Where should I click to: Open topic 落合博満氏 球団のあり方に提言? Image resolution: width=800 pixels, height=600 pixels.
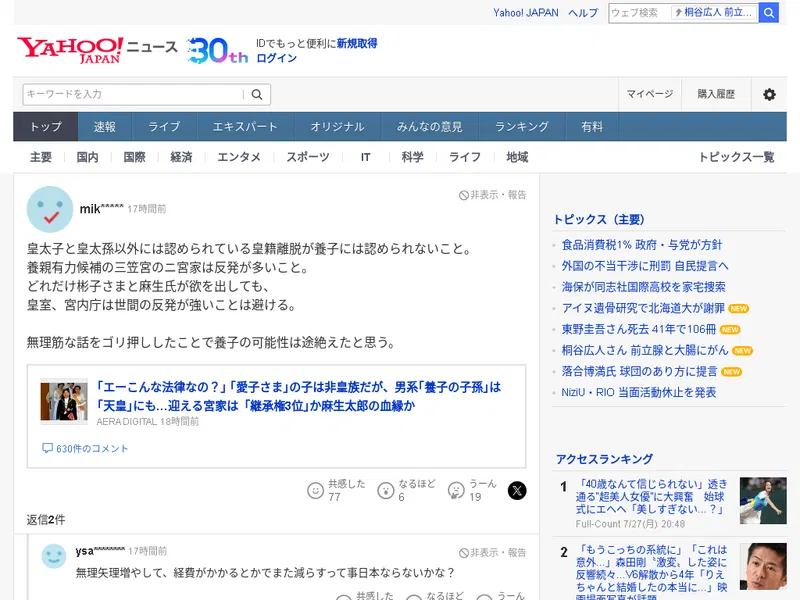[x=639, y=371]
